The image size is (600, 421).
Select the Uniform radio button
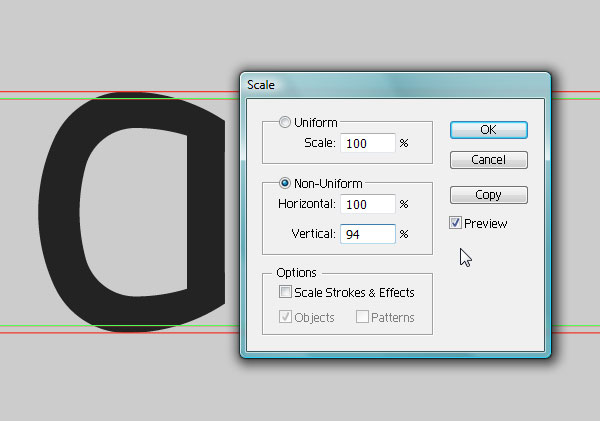(x=285, y=122)
